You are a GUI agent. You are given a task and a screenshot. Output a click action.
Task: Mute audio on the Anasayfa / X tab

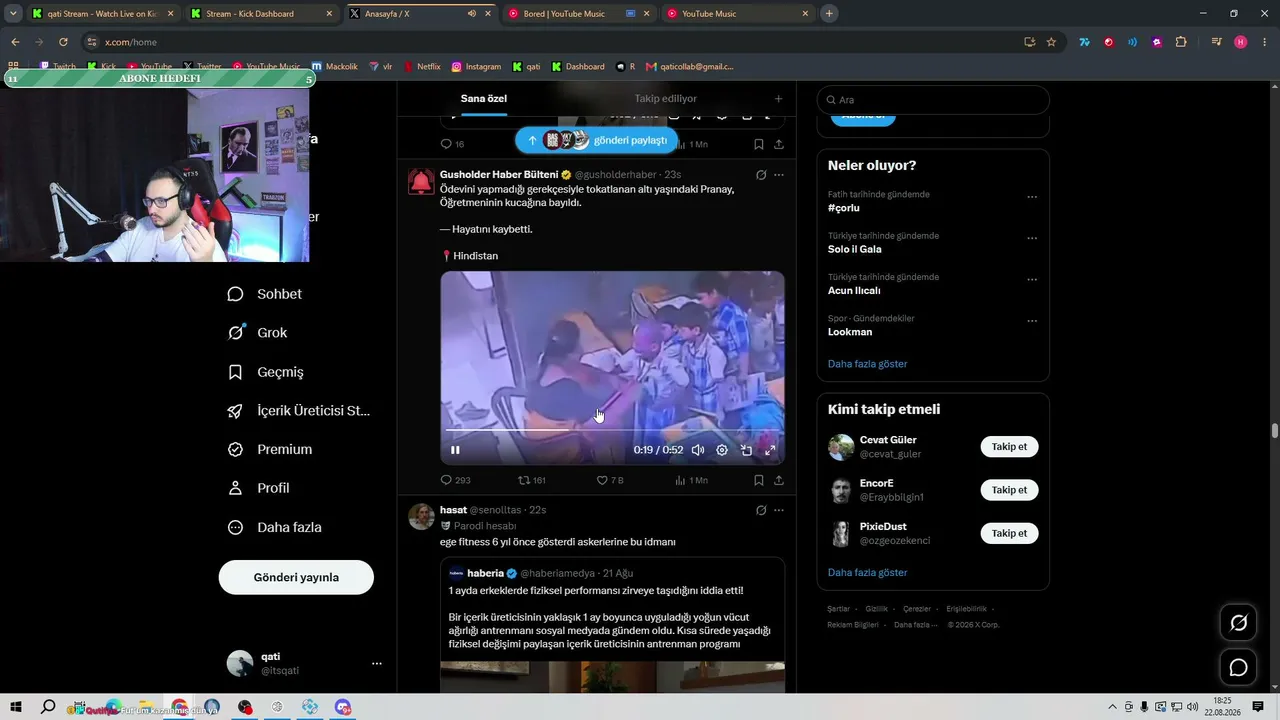click(x=471, y=14)
